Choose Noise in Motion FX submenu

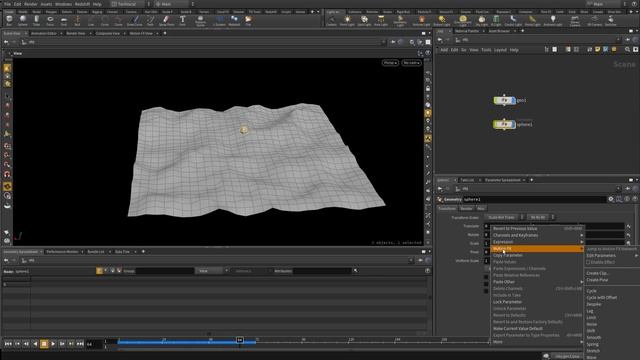click(x=591, y=324)
